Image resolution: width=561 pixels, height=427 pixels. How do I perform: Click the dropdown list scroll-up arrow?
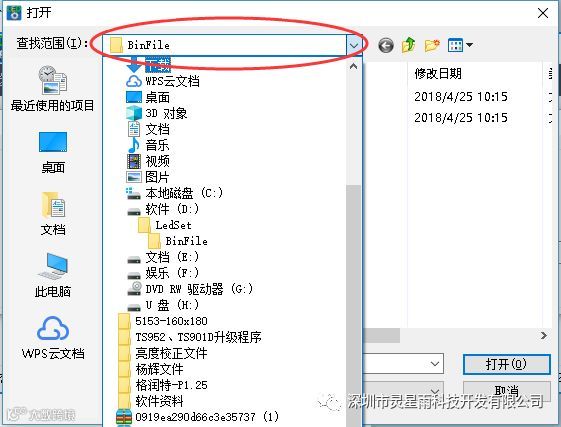tap(353, 67)
